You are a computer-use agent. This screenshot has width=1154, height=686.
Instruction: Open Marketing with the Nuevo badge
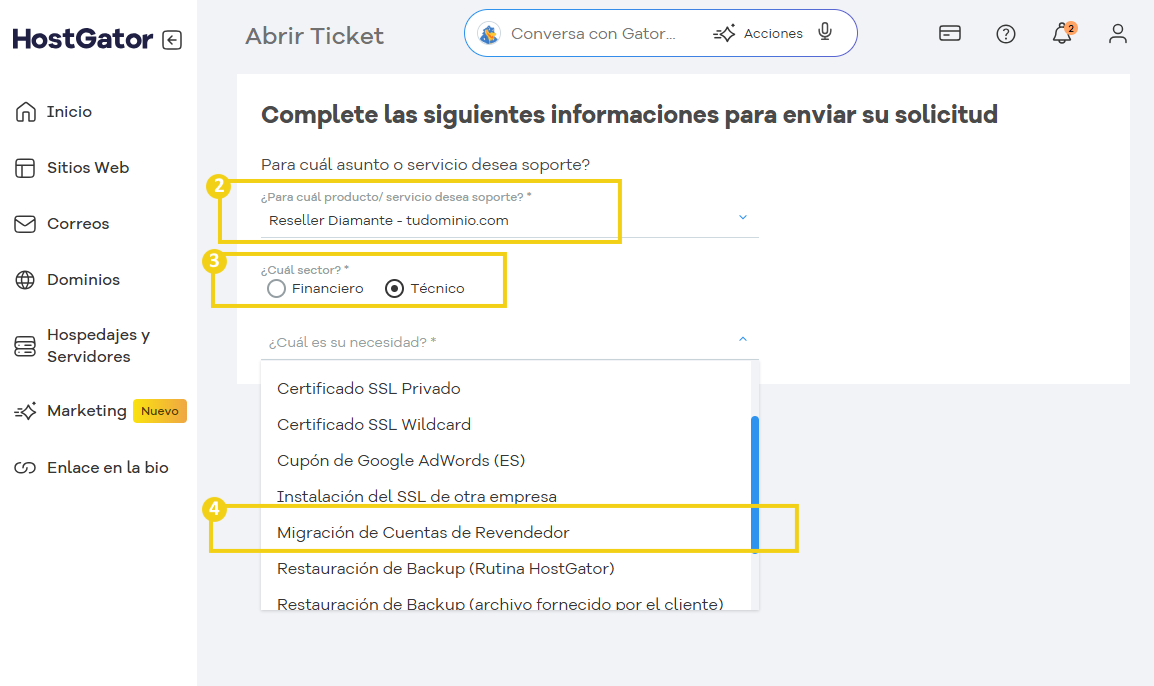[x=86, y=410]
